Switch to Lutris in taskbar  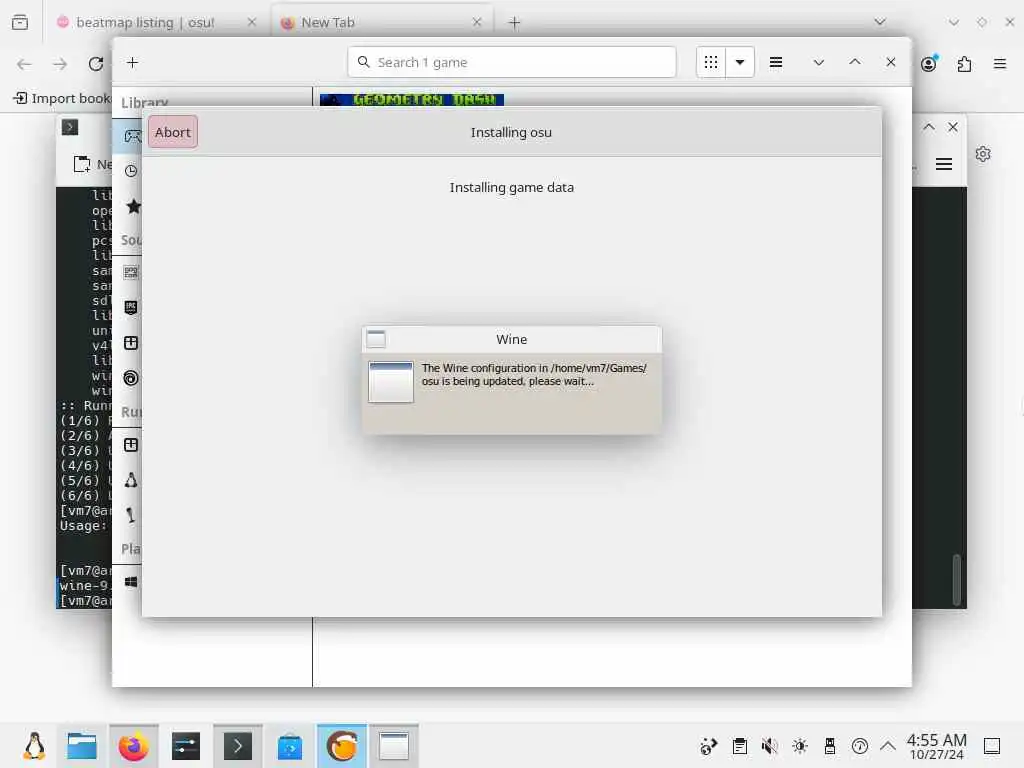tap(342, 746)
